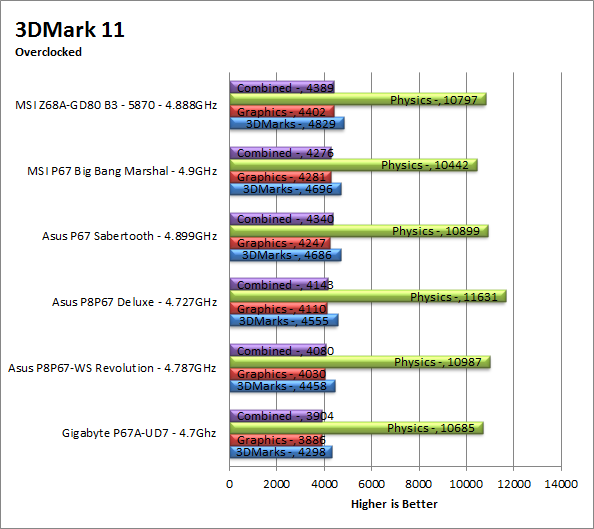This screenshot has height=529, width=594.
Task: Click the '4000' axis tick label
Action: click(x=324, y=484)
